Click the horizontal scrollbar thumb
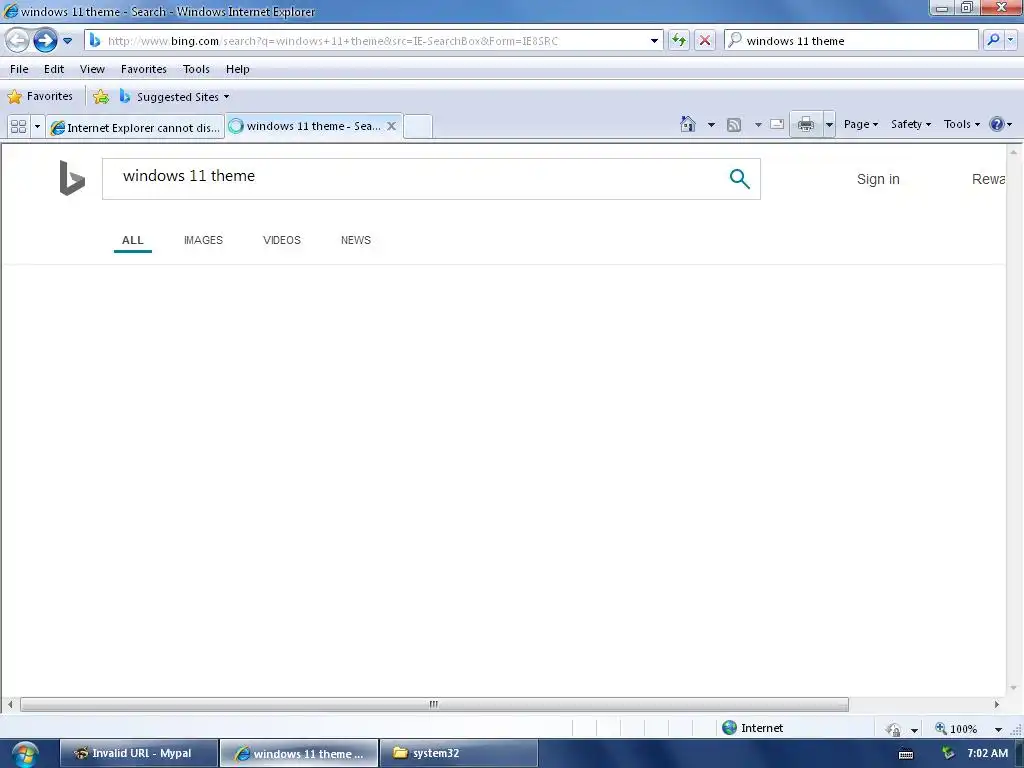This screenshot has width=1024, height=768. tap(434, 705)
